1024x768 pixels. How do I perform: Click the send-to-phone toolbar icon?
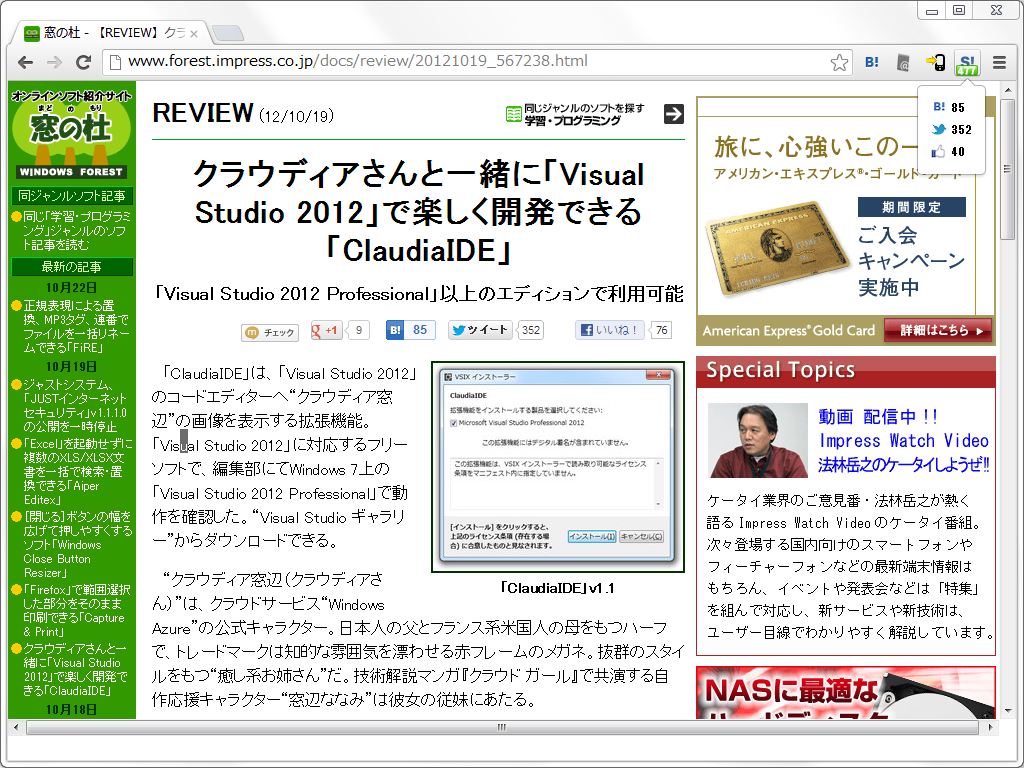pyautogui.click(x=934, y=61)
